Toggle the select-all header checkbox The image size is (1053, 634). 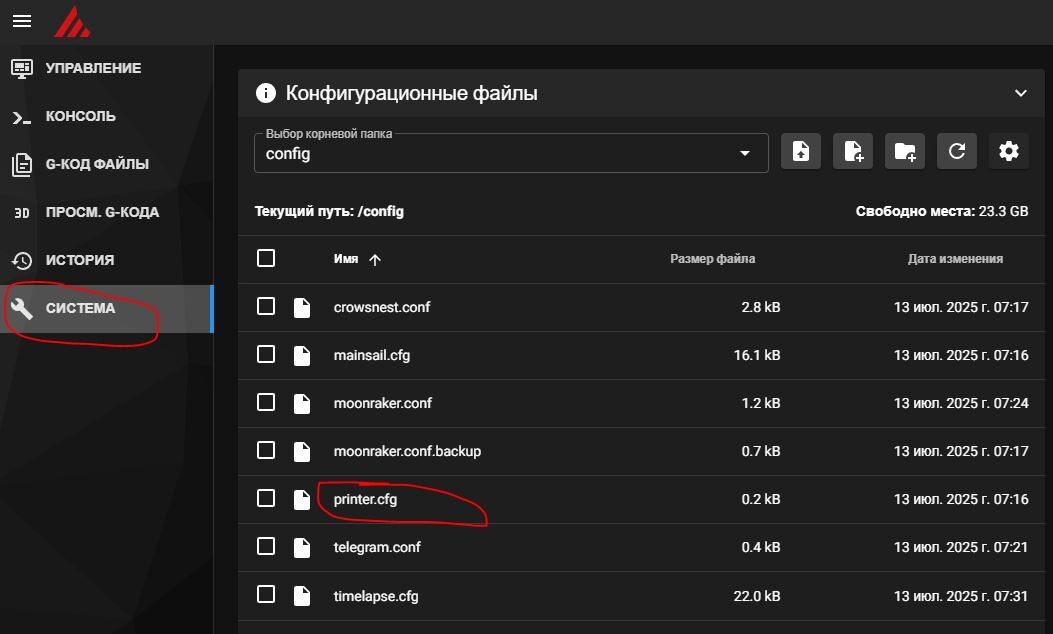266,258
